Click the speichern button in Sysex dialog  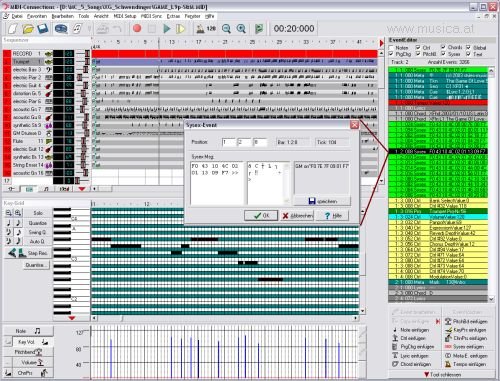tap(322, 201)
